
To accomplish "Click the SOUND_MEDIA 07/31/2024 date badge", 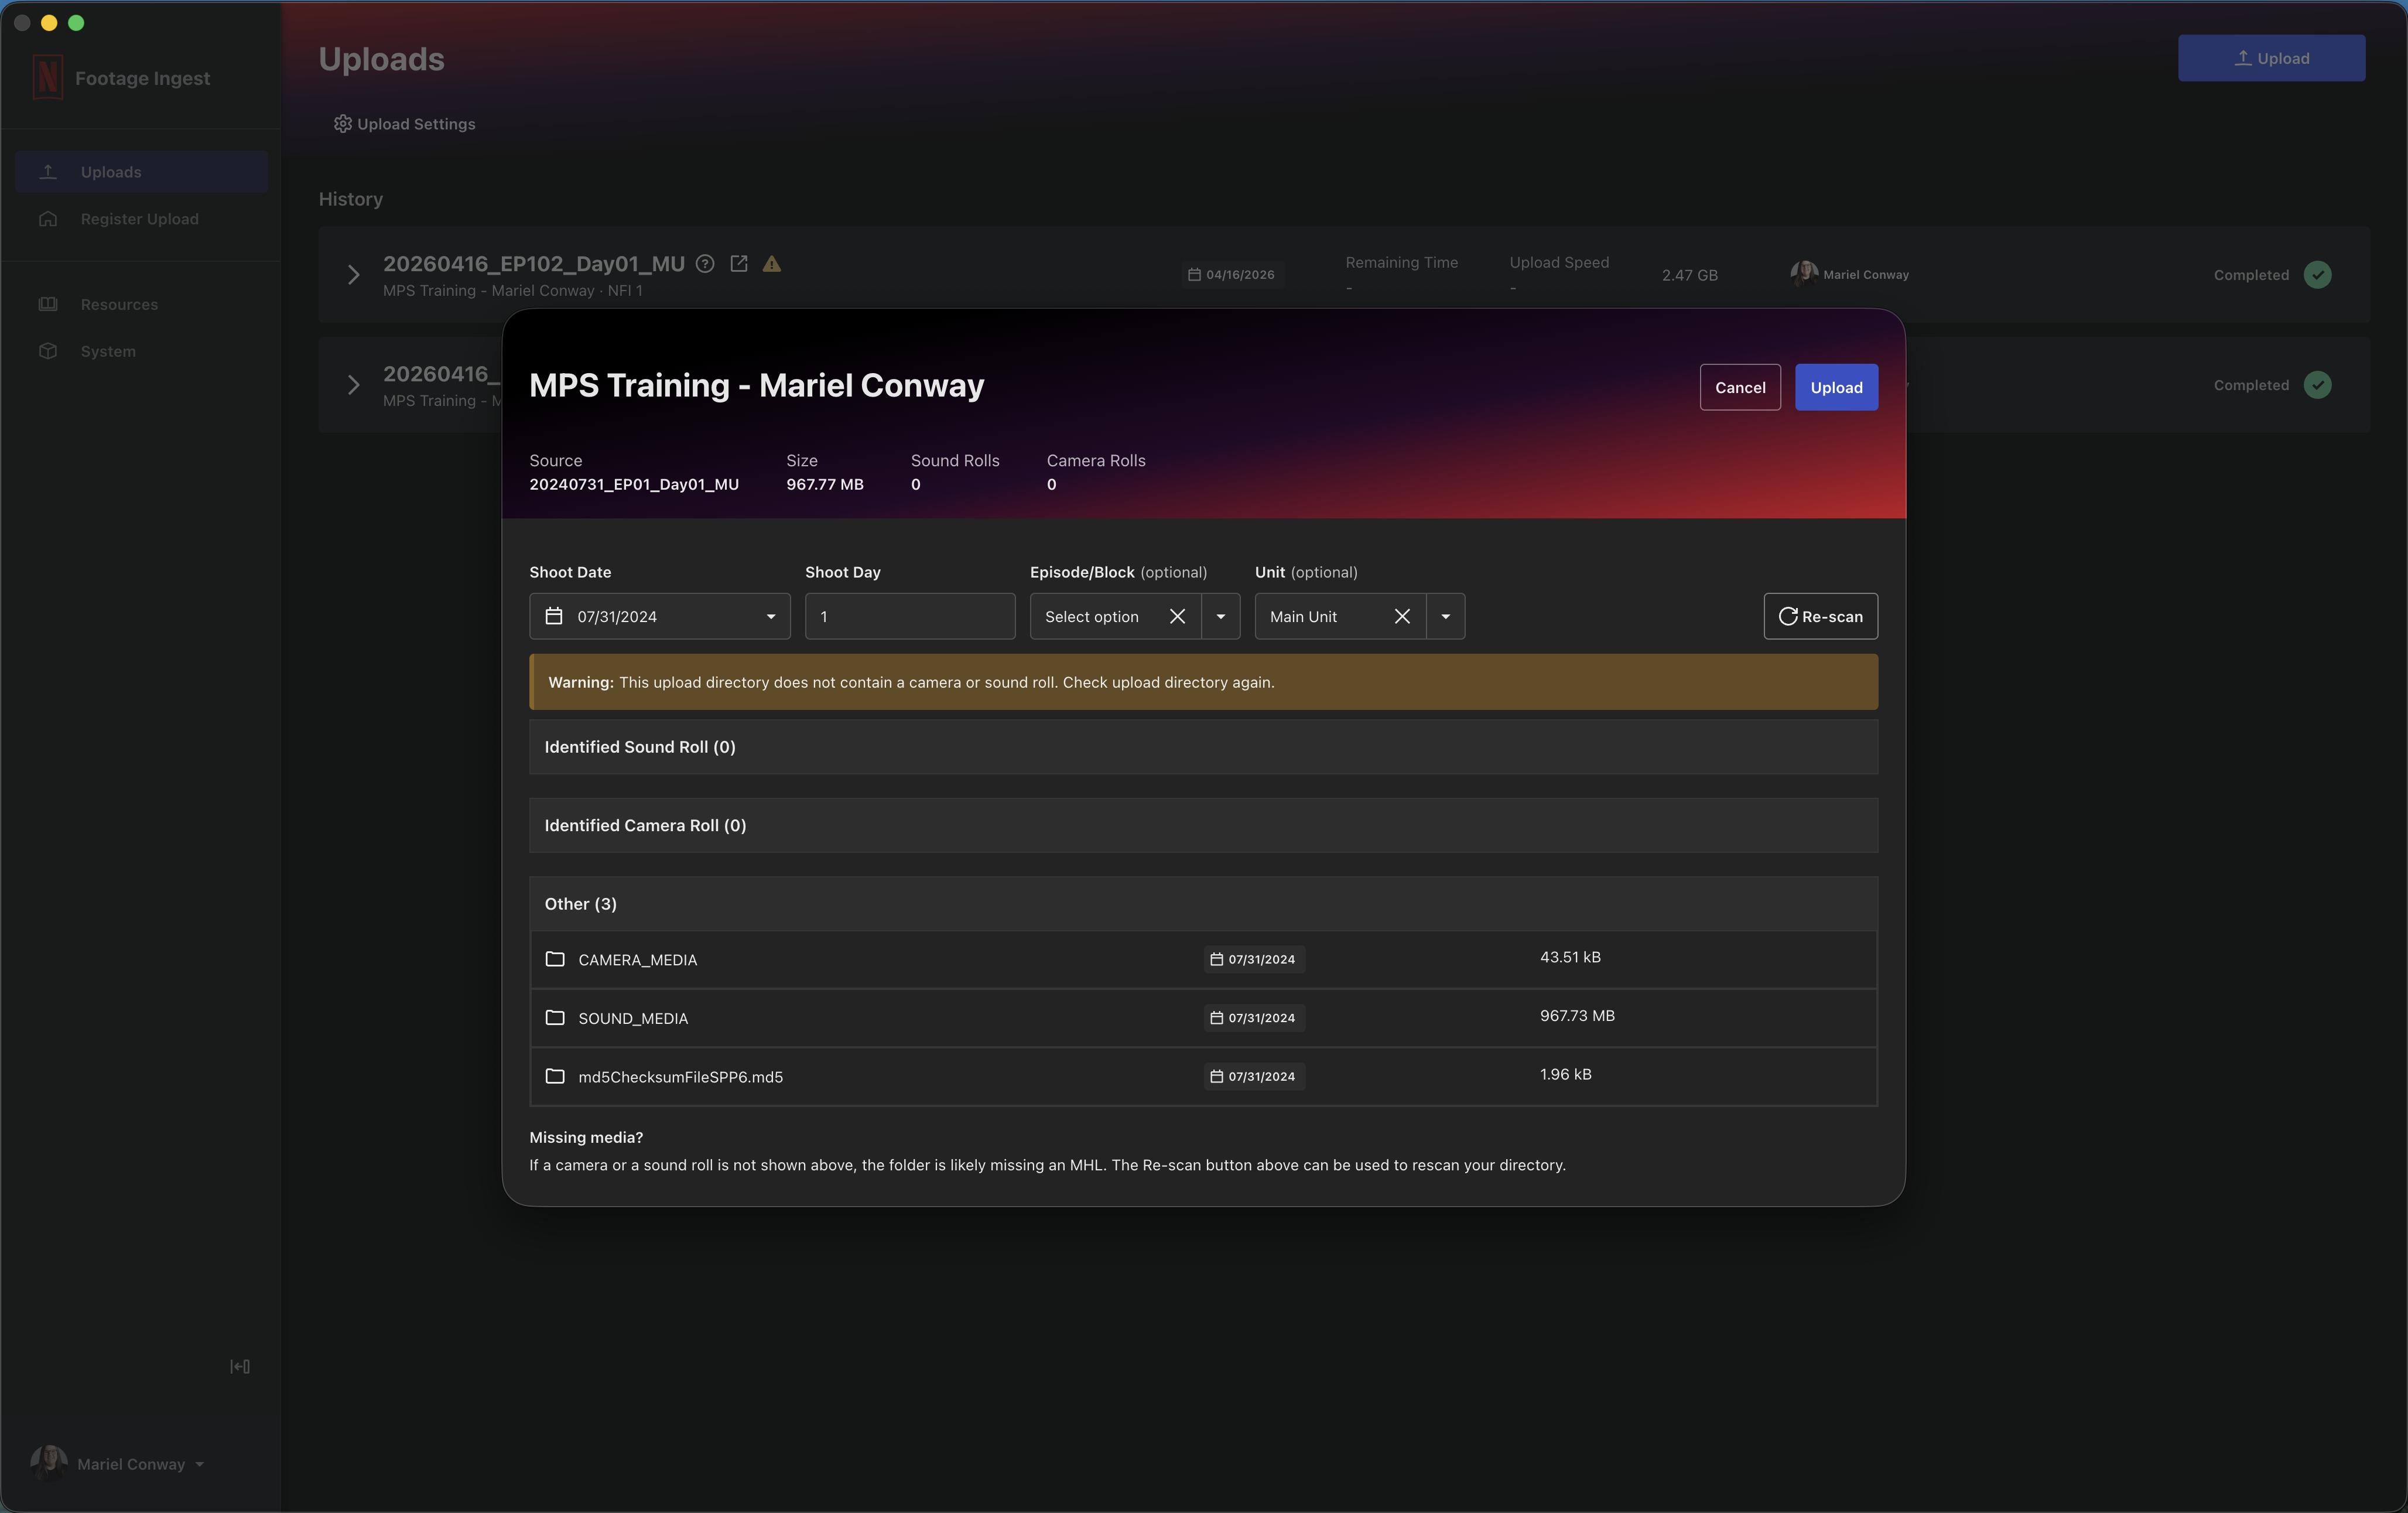I will (x=1254, y=1018).
